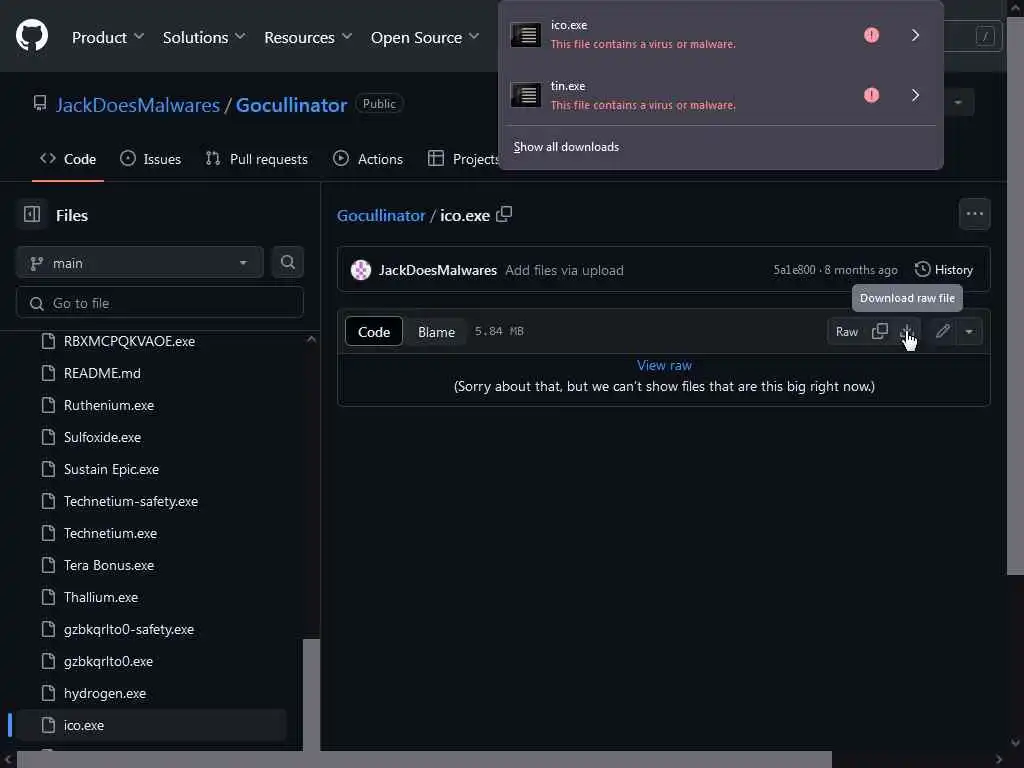Click the edit file pencil icon
The image size is (1024, 768).
[x=942, y=332]
